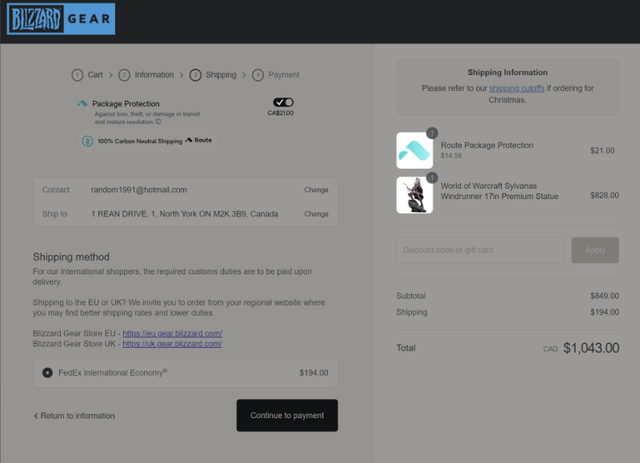Open Blizzard Gear Store EU link

tap(172, 333)
